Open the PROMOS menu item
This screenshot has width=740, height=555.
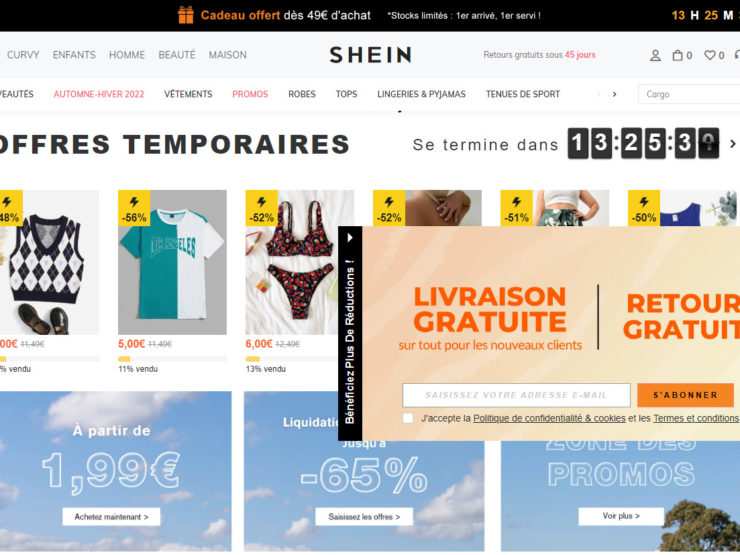[x=250, y=94]
